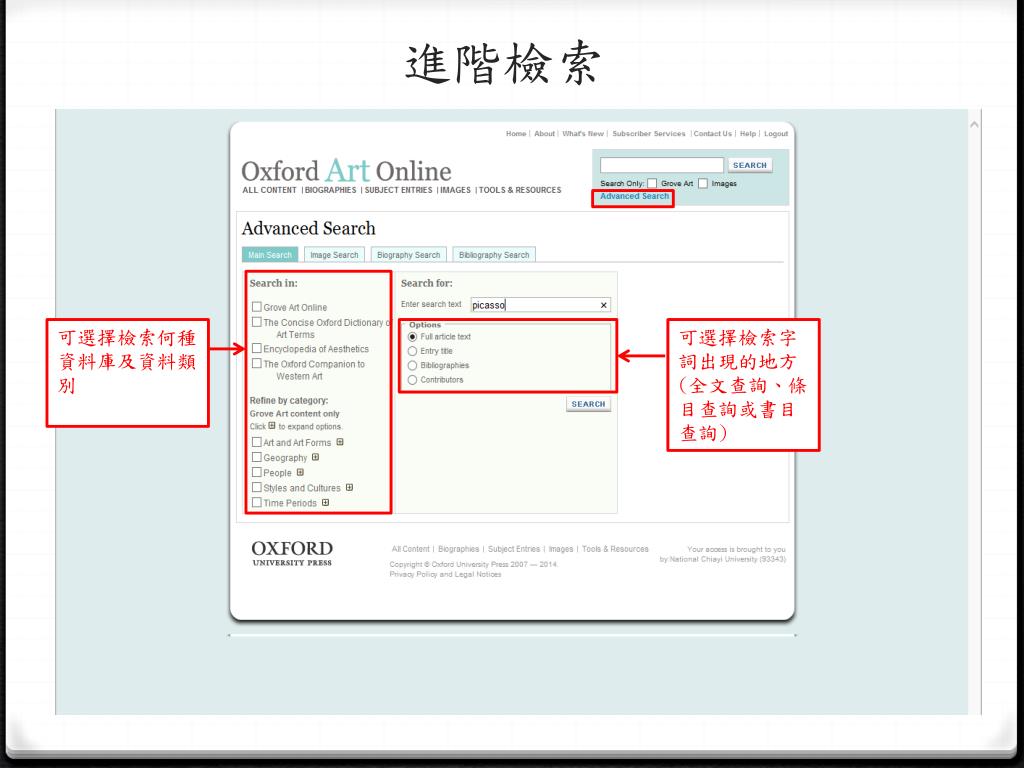Click the Oxford University Press logo
Screen dimensions: 1024x768
pyautogui.click(x=292, y=552)
